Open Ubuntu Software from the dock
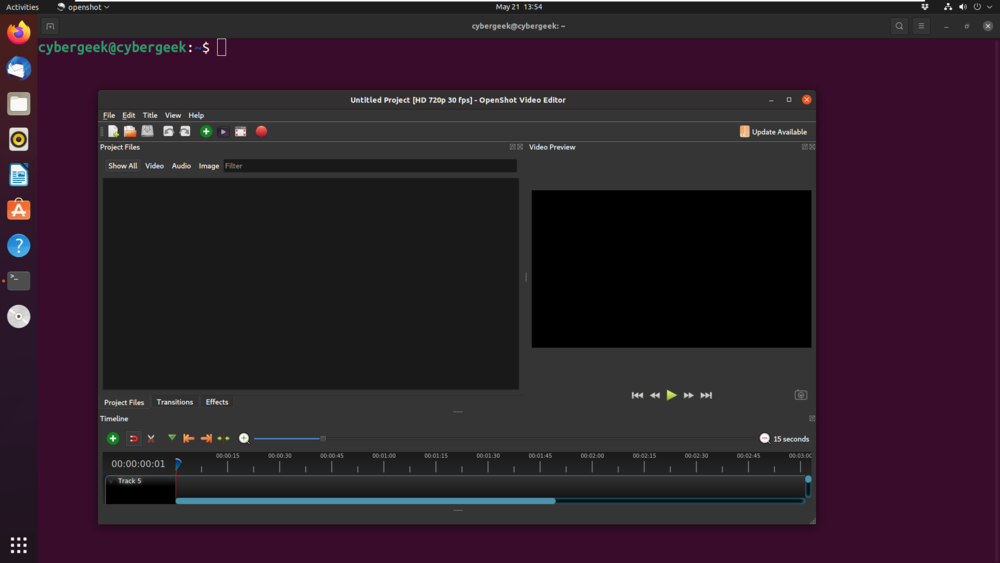Viewport: 1000px width, 563px height. click(18, 210)
